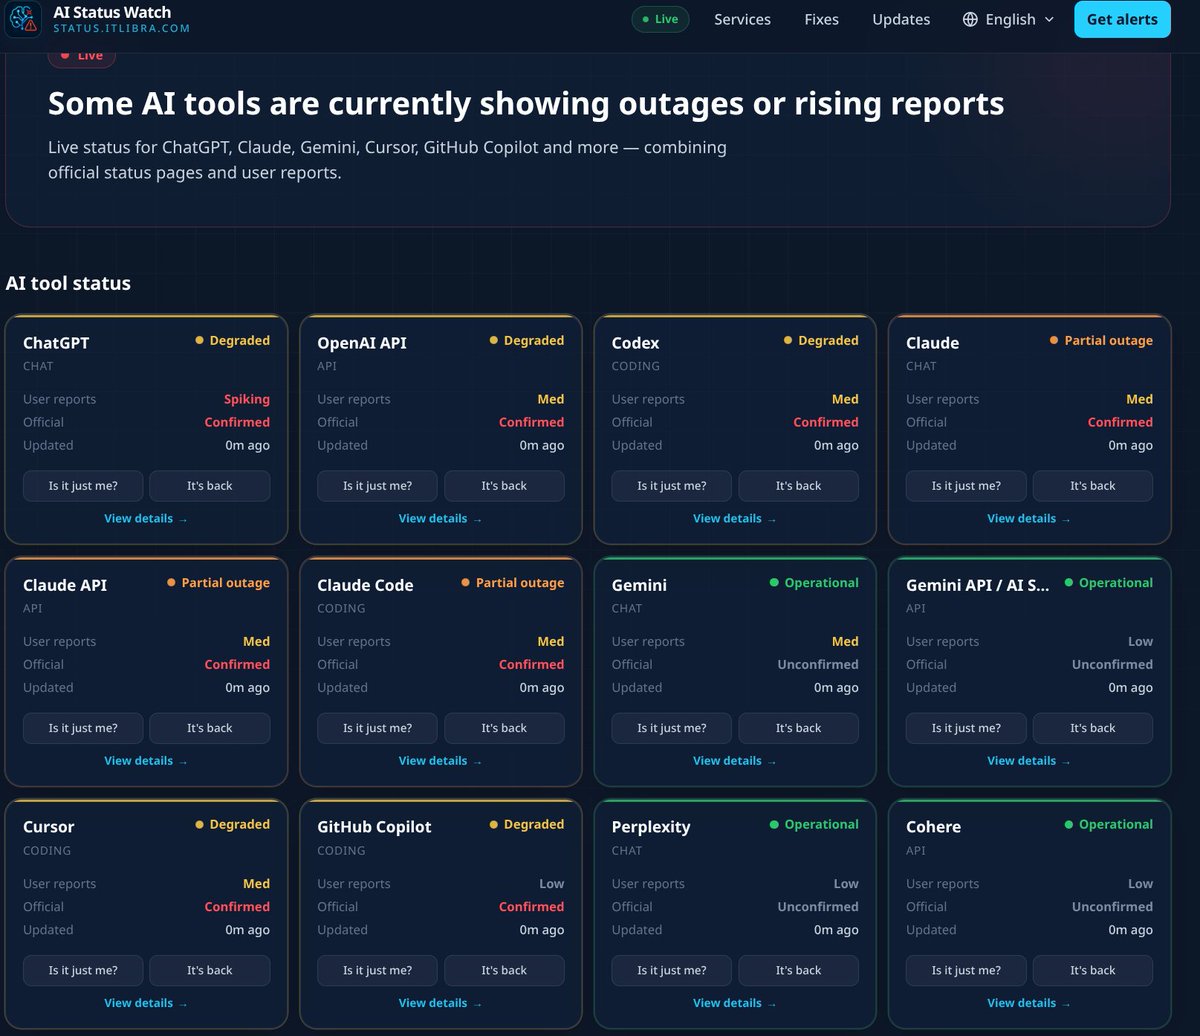Mark Claude API as 'It's back'
Image resolution: width=1200 pixels, height=1036 pixels.
210,728
